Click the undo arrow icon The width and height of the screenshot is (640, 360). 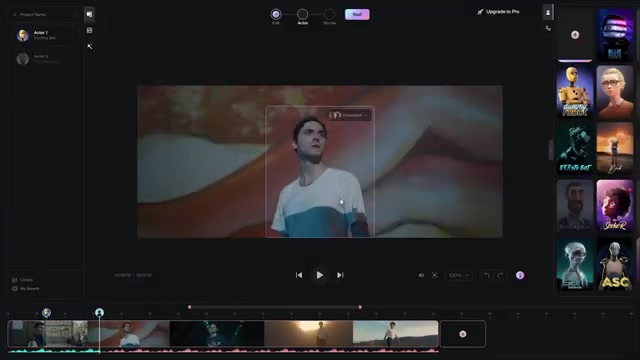coord(487,275)
